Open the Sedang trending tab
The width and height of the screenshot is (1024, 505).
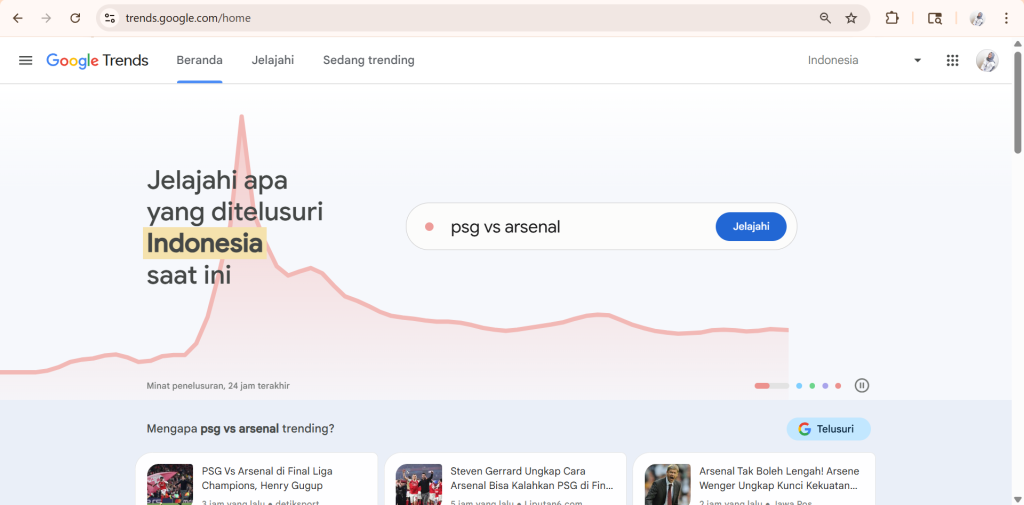coord(368,60)
